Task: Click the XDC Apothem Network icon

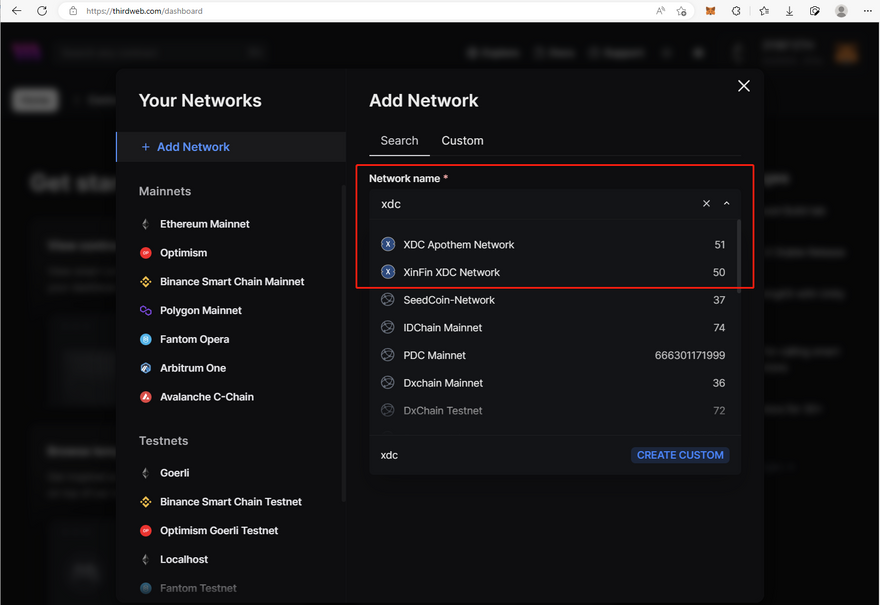Action: click(388, 244)
